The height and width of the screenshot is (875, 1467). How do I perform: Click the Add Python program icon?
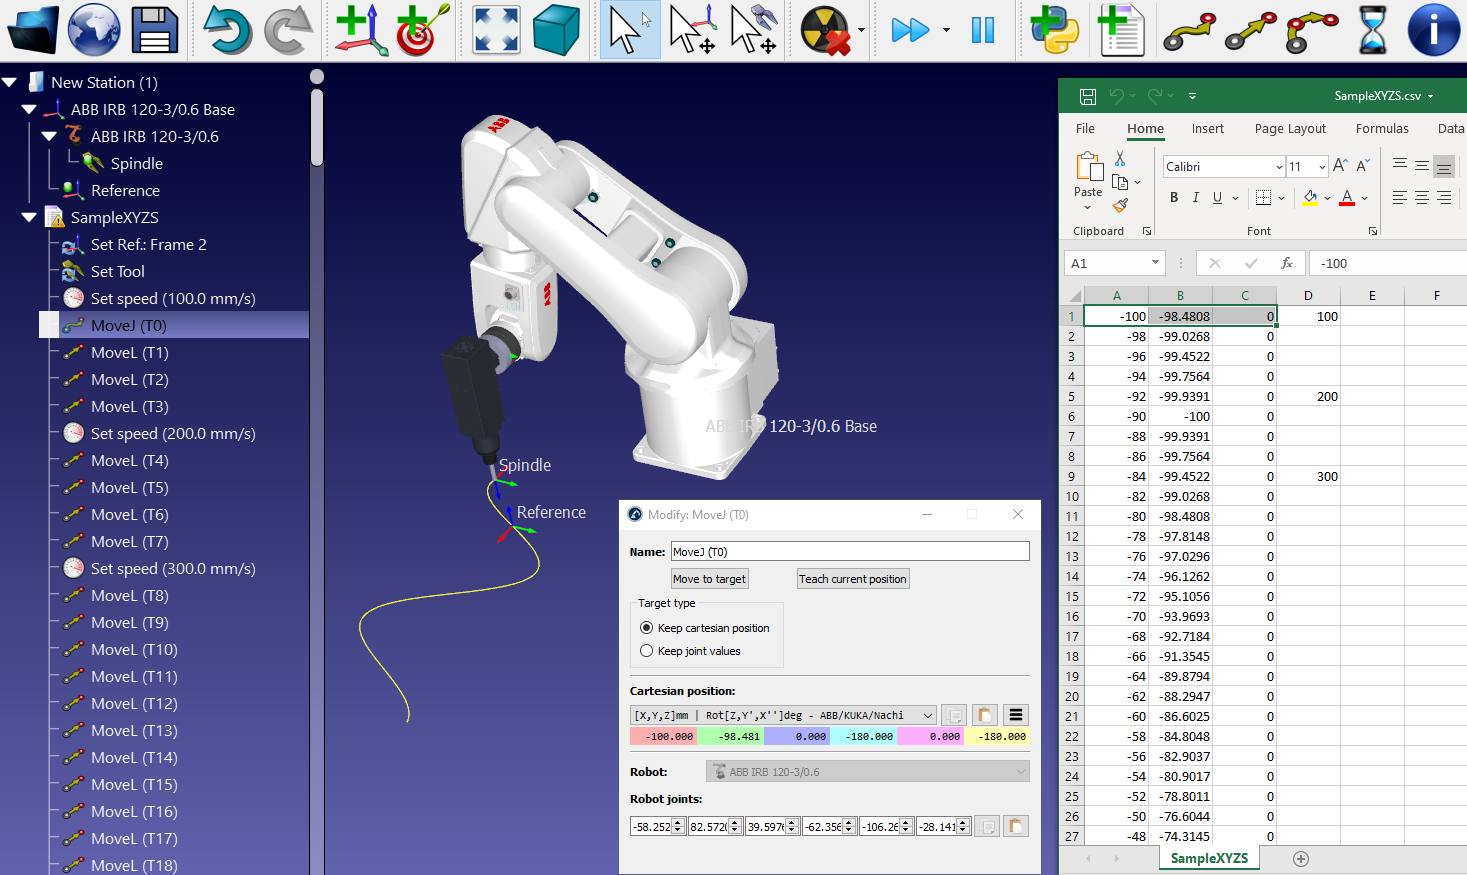tap(1054, 29)
